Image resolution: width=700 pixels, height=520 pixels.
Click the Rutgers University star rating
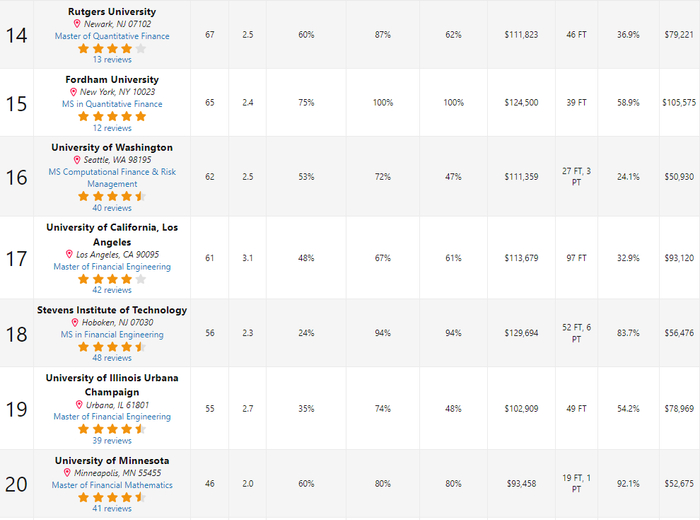112,48
